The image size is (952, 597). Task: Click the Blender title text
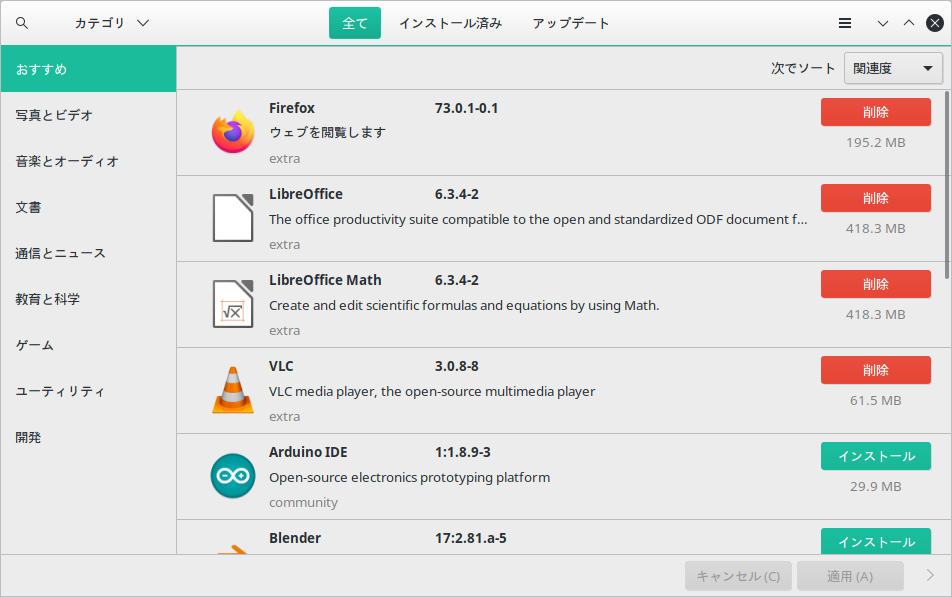click(x=295, y=538)
